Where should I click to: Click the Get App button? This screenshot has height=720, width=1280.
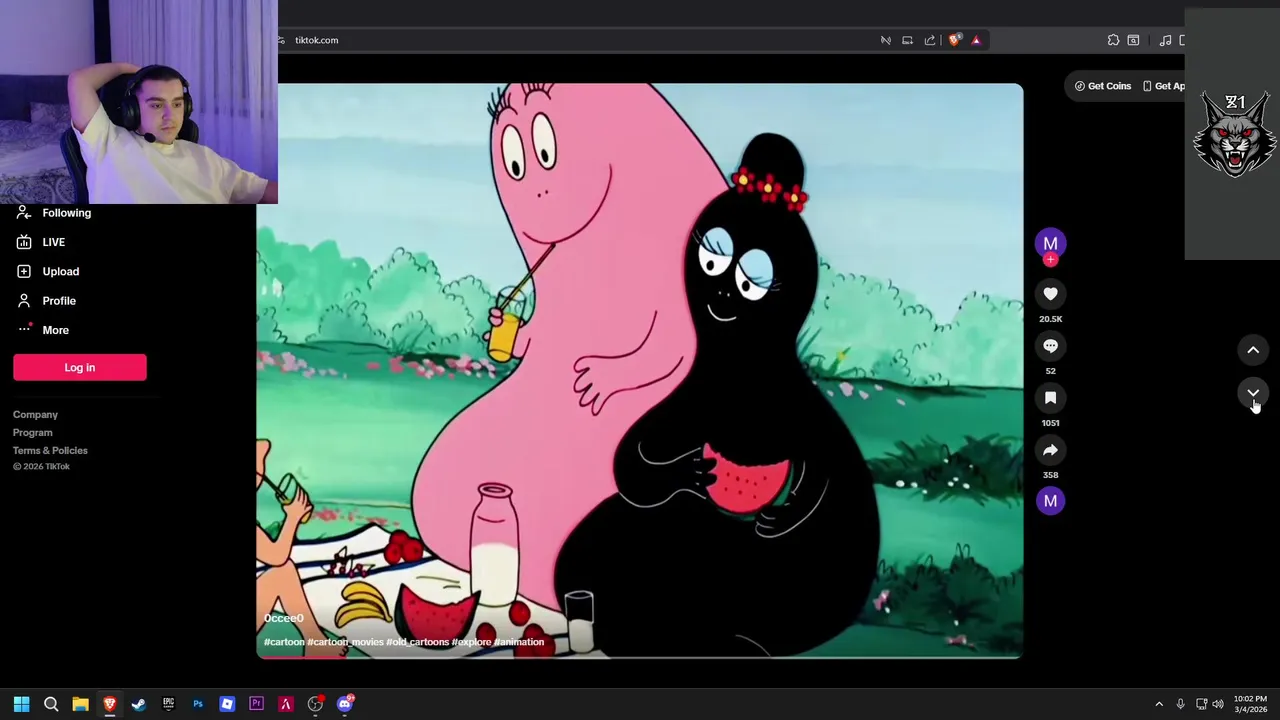(x=1165, y=86)
